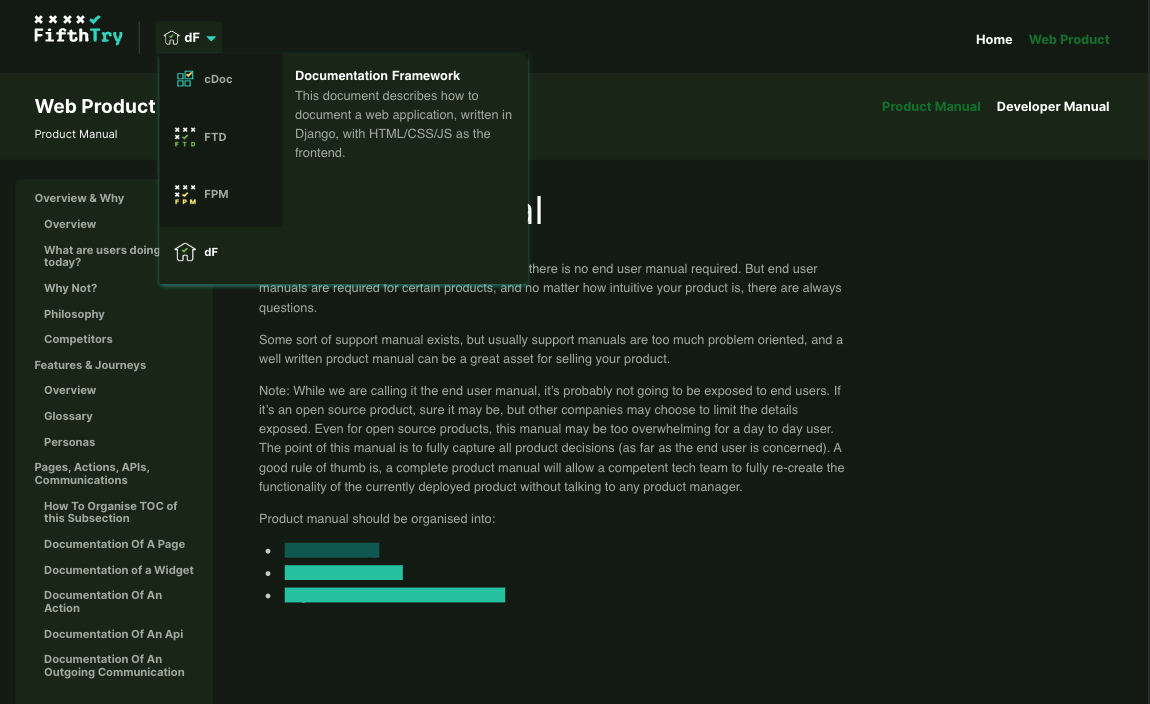Select cDoc from the dropdown menu

221,79
